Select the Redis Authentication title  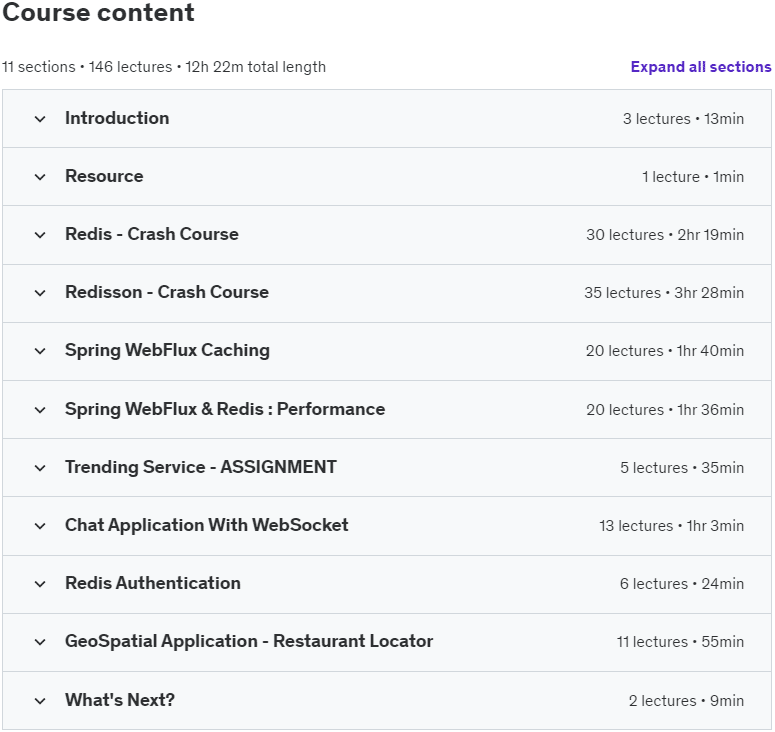153,583
